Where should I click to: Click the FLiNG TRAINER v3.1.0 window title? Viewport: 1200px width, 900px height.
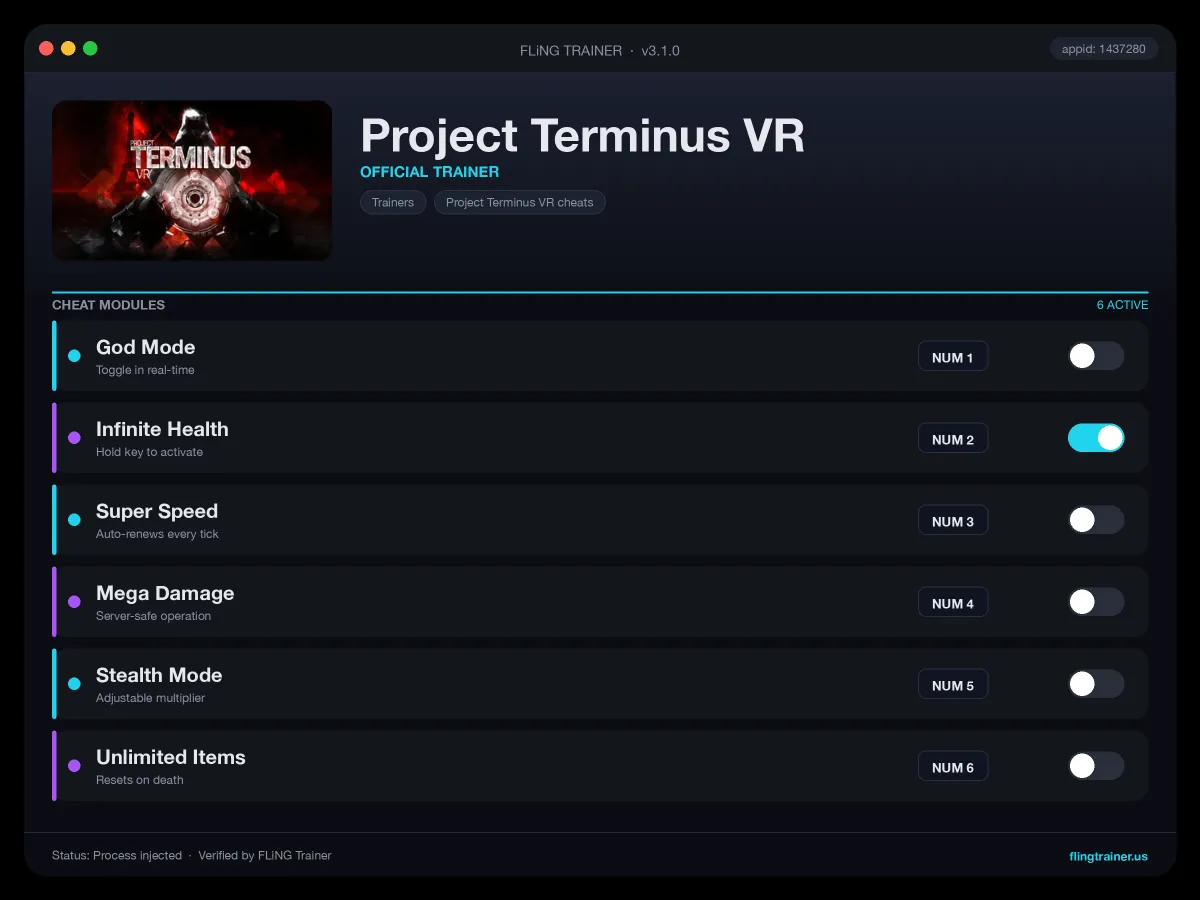coord(600,50)
